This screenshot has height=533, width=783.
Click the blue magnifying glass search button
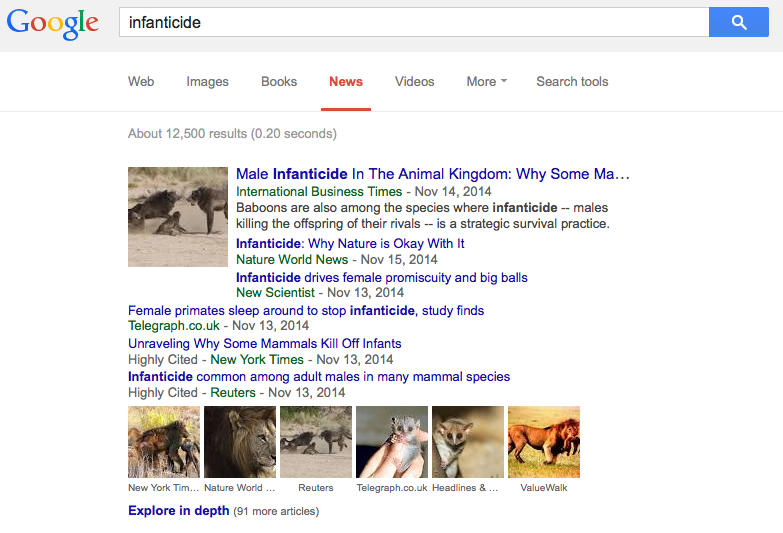tap(739, 22)
